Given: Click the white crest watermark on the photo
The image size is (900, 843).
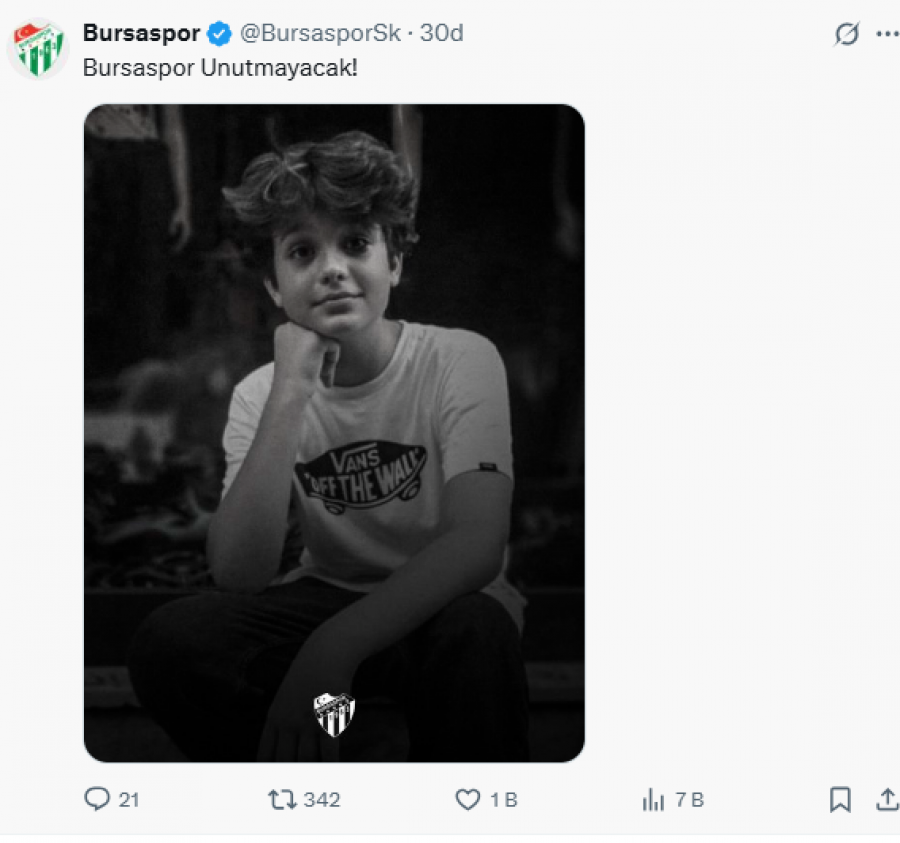Looking at the screenshot, I should [334, 714].
